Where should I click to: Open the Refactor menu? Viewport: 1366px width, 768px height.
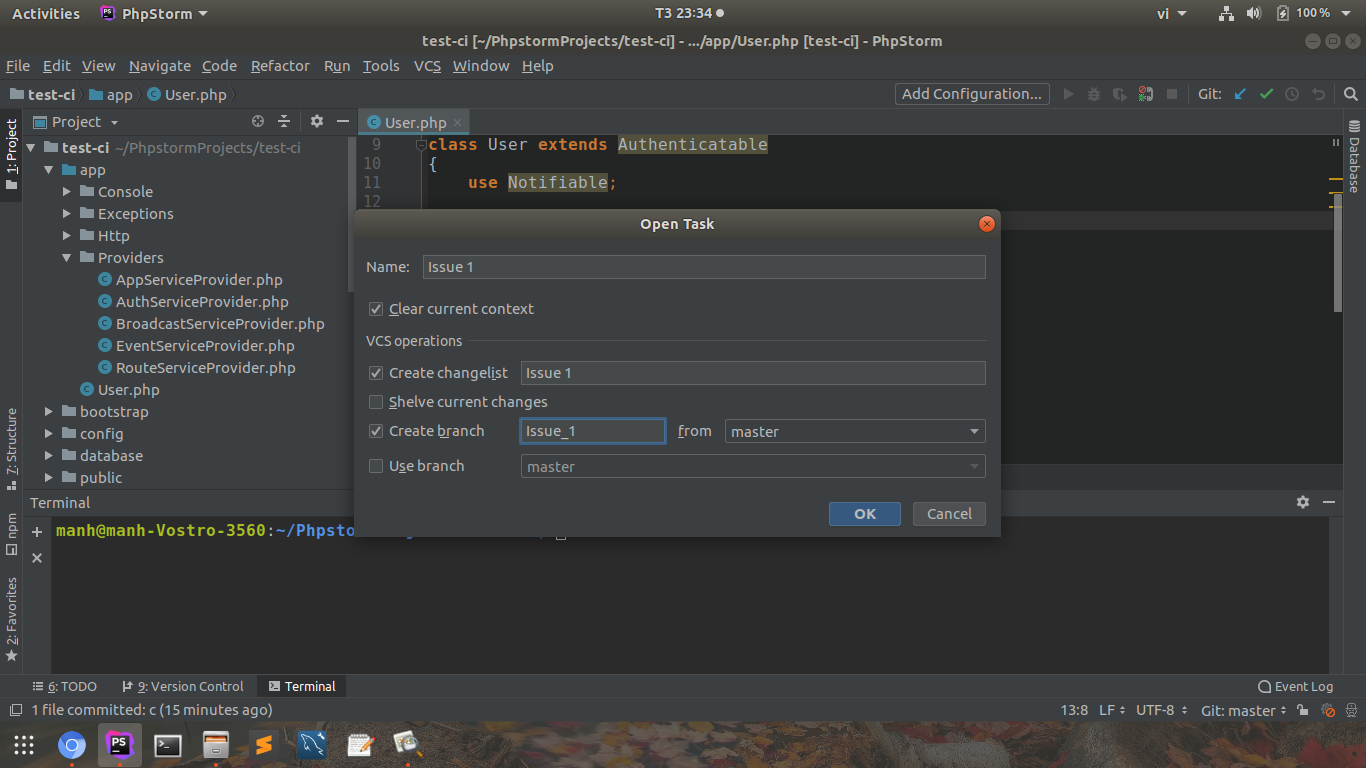pos(280,66)
